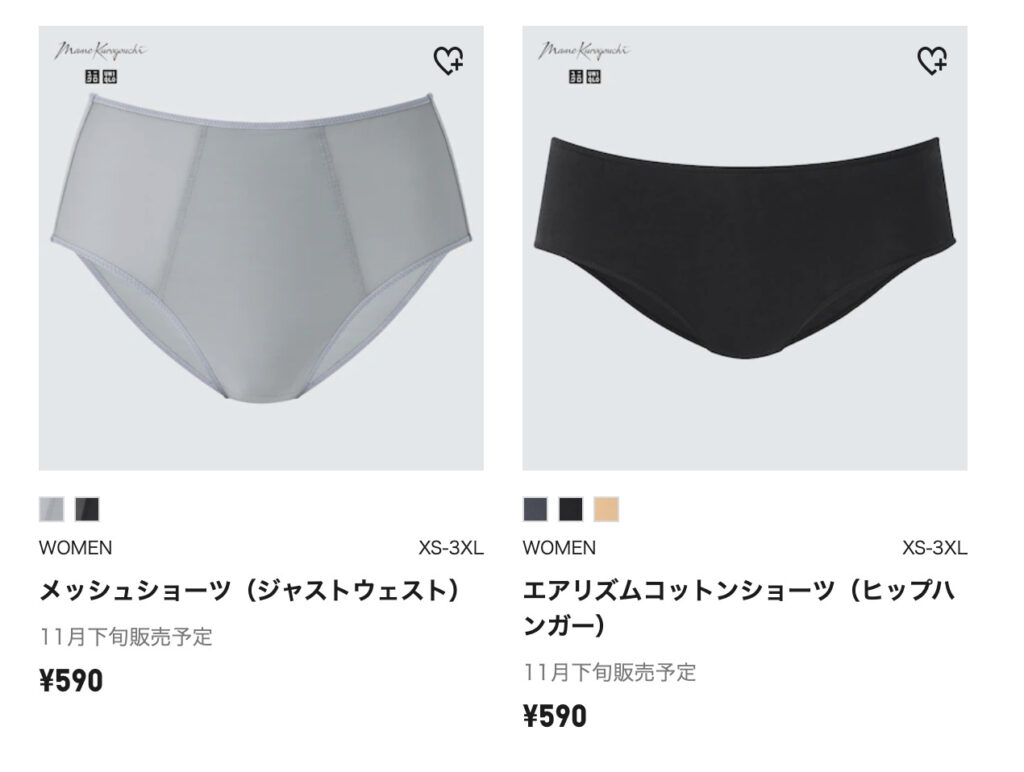Add AIRism cotton shorts to wishlist heart

tap(932, 61)
